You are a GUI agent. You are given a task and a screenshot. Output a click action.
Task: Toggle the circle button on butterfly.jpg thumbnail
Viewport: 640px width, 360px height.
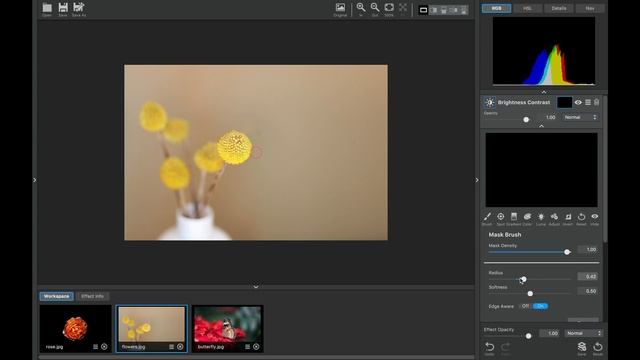(x=256, y=347)
